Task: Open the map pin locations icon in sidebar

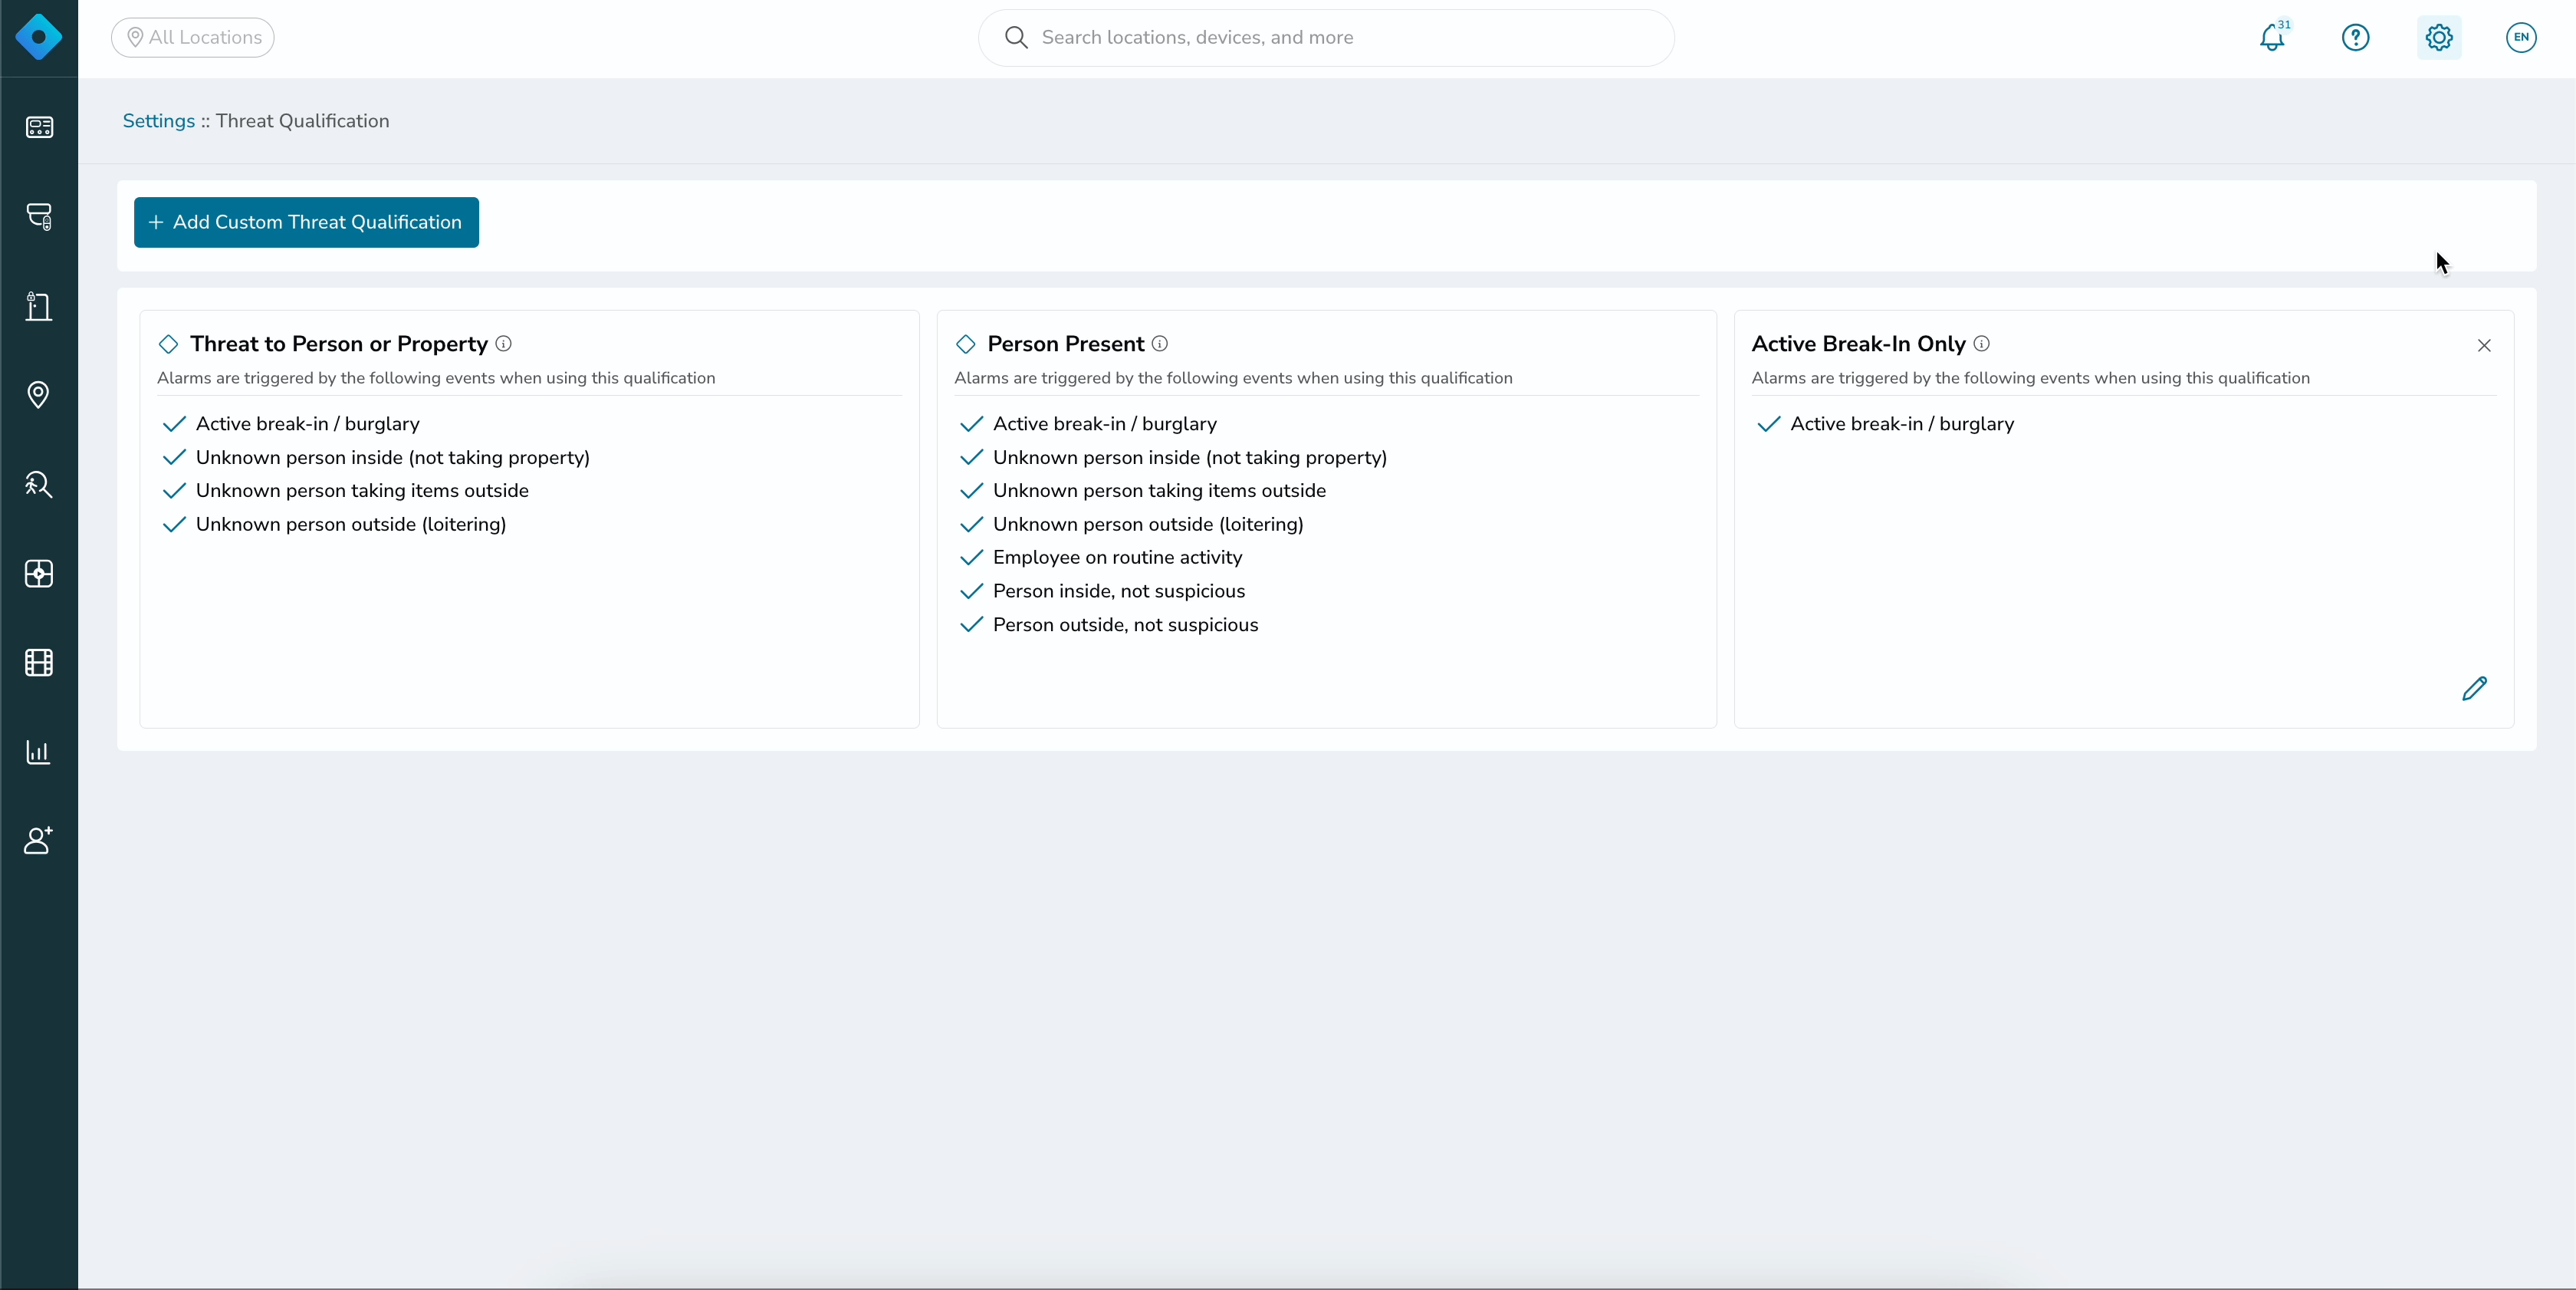Action: click(x=39, y=395)
